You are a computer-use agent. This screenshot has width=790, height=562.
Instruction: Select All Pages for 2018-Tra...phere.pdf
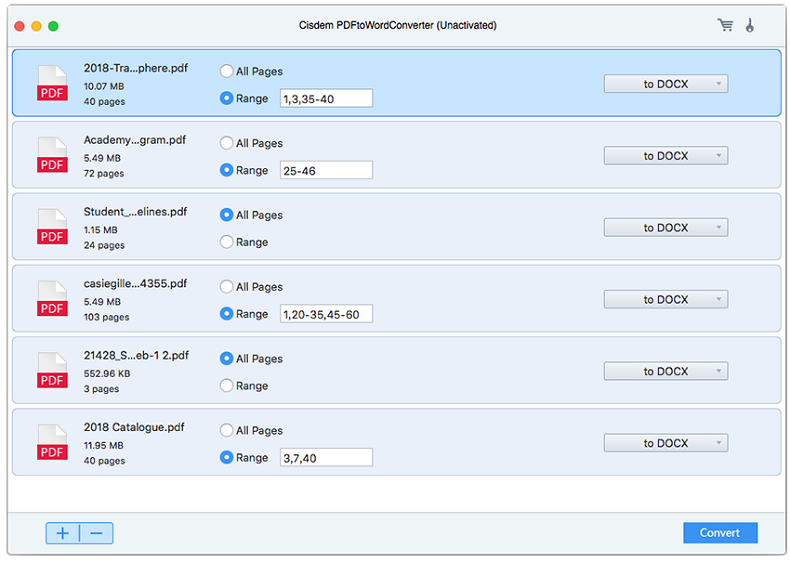pos(227,71)
